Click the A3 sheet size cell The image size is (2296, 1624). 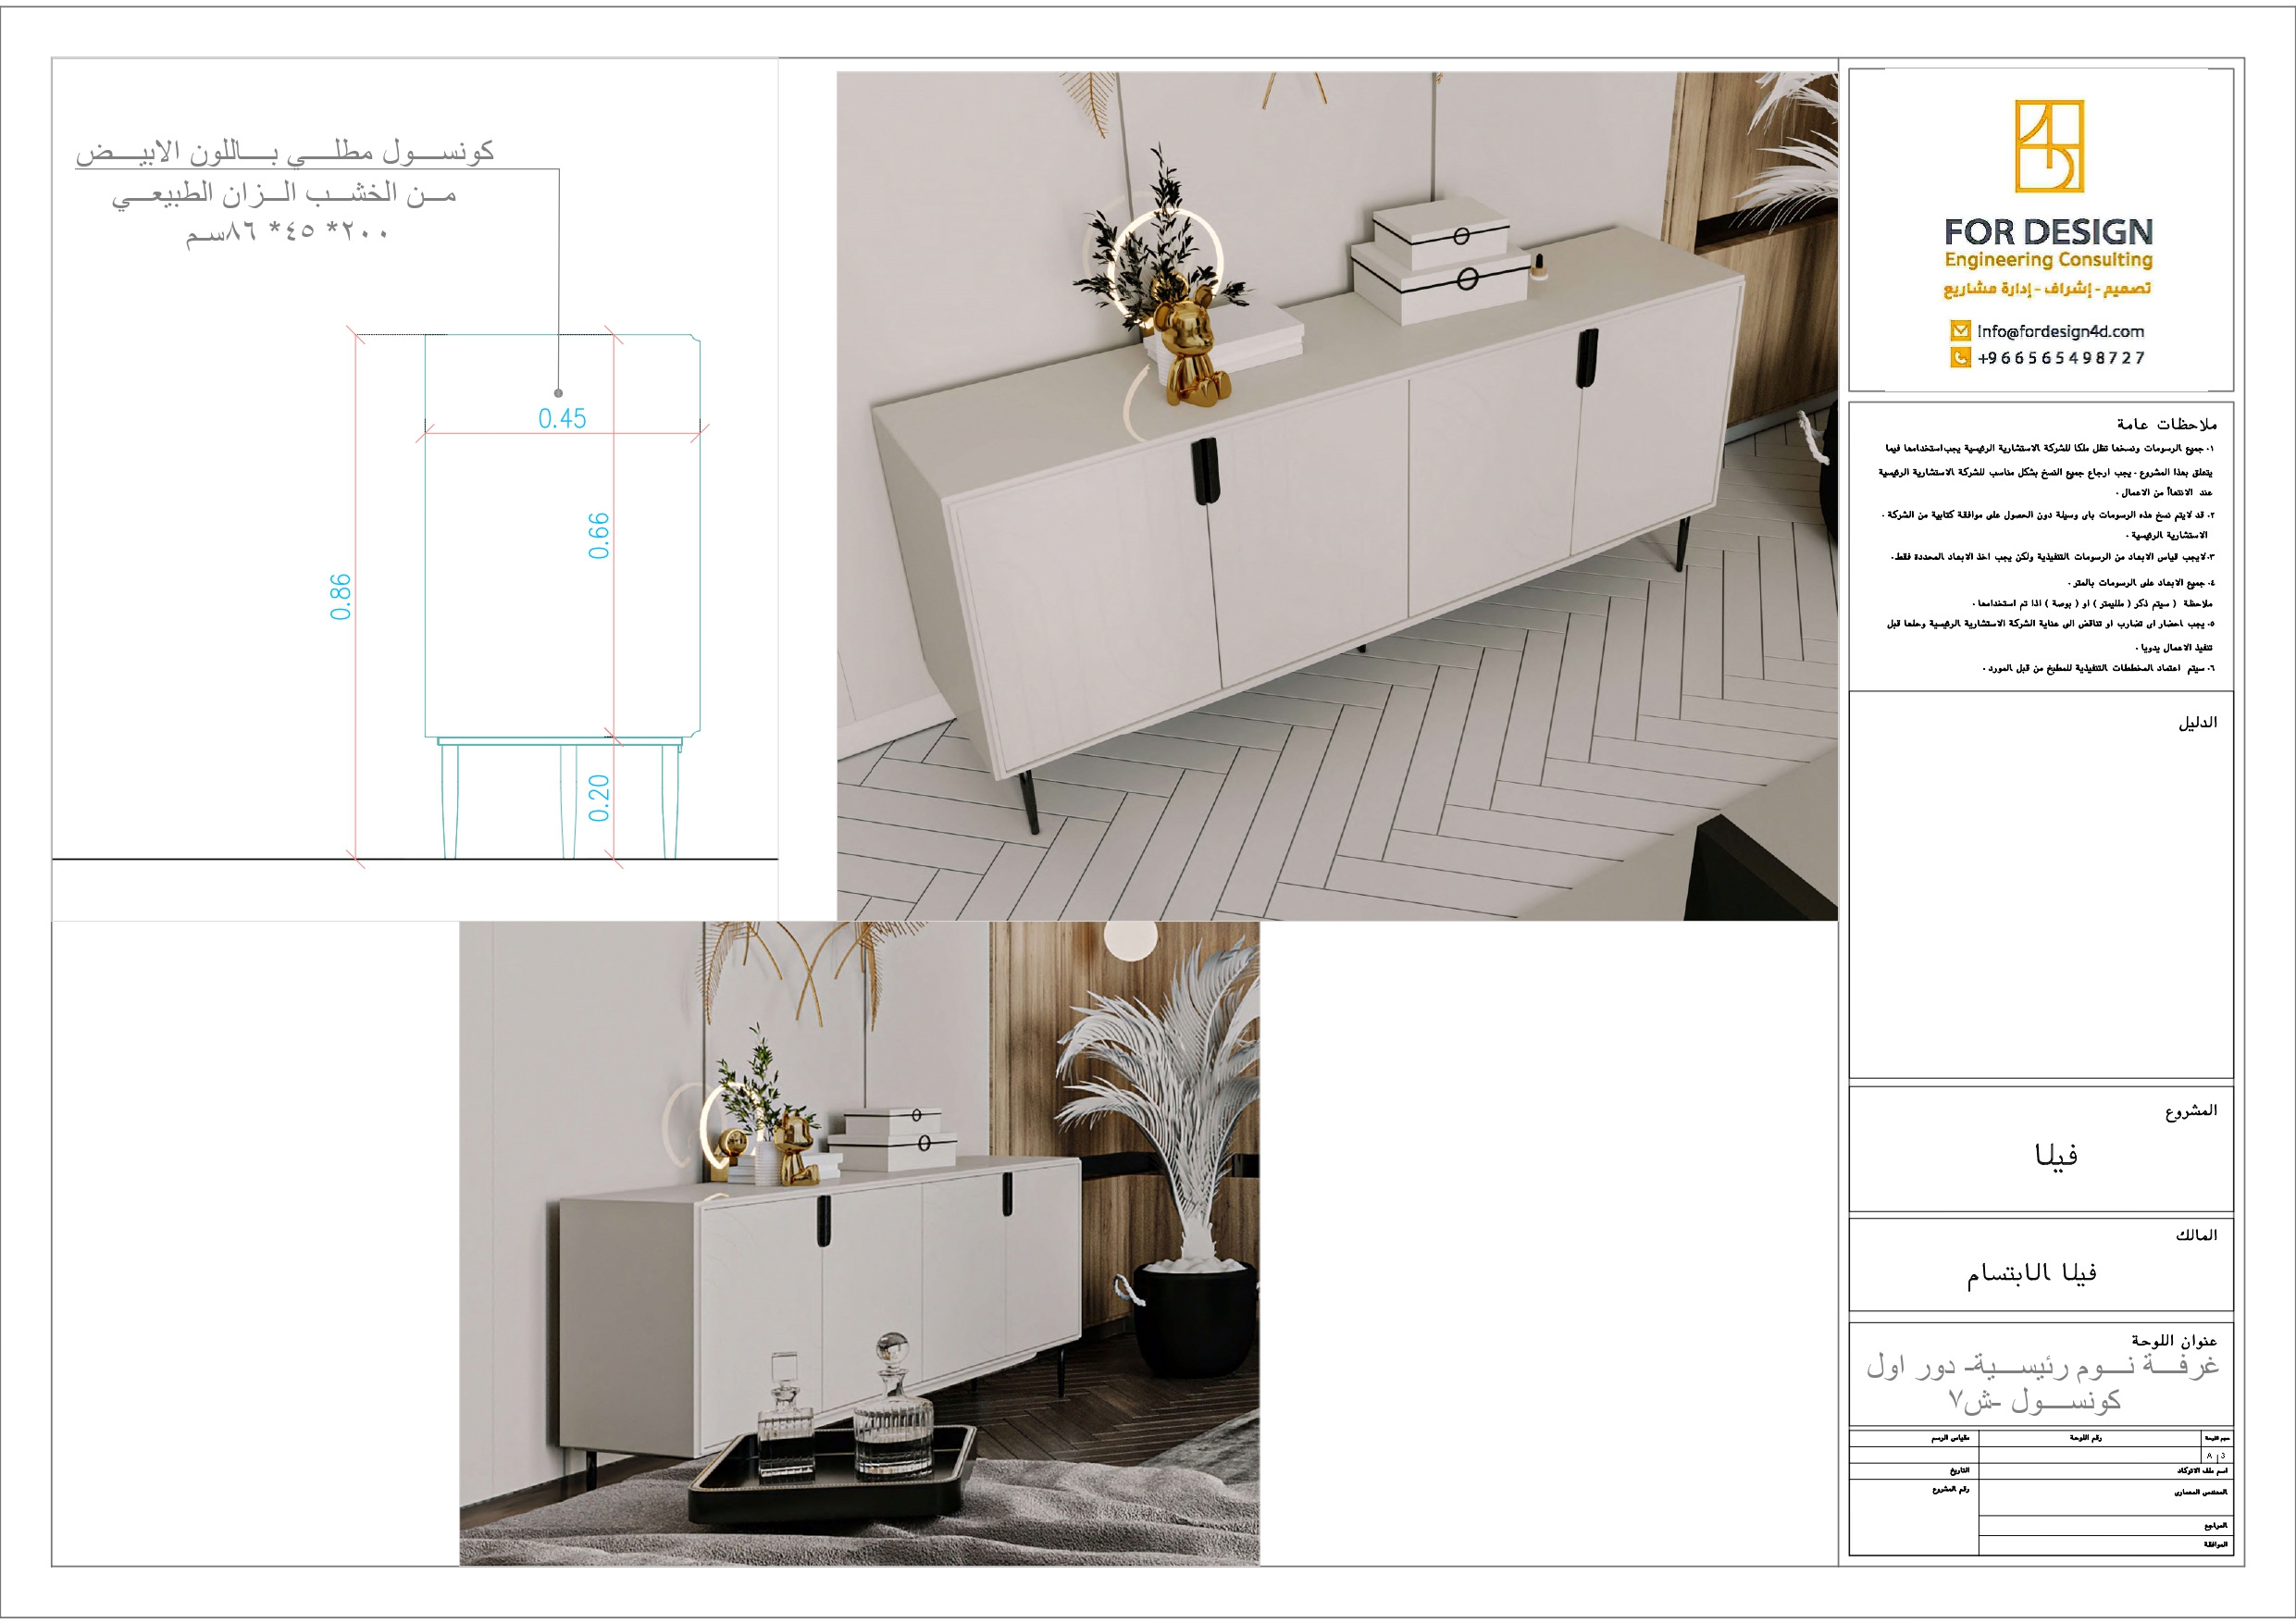2215,1455
